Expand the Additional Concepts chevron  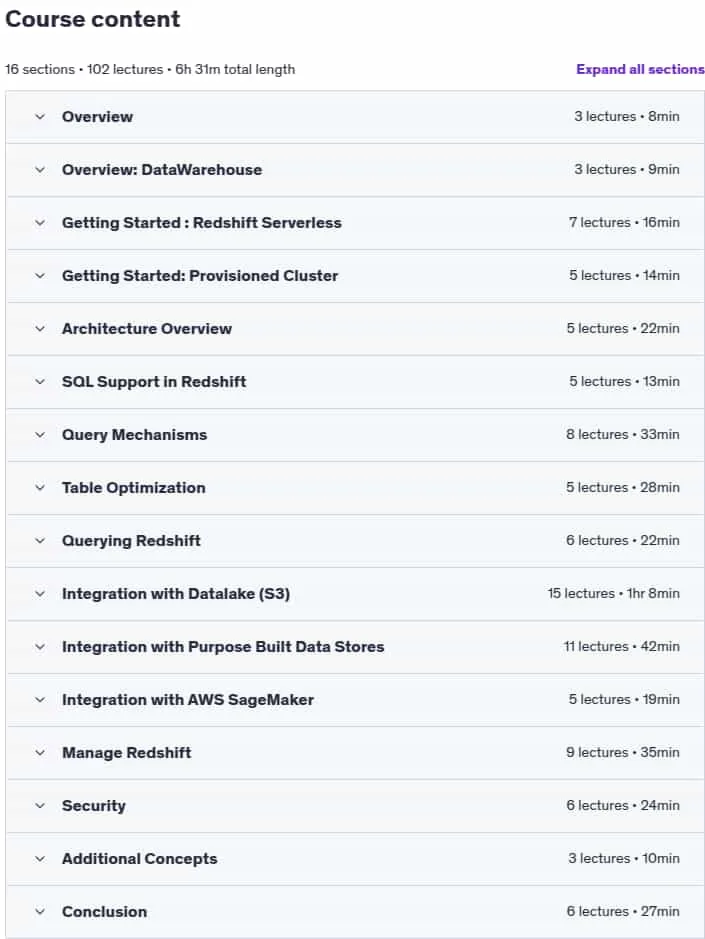click(40, 859)
